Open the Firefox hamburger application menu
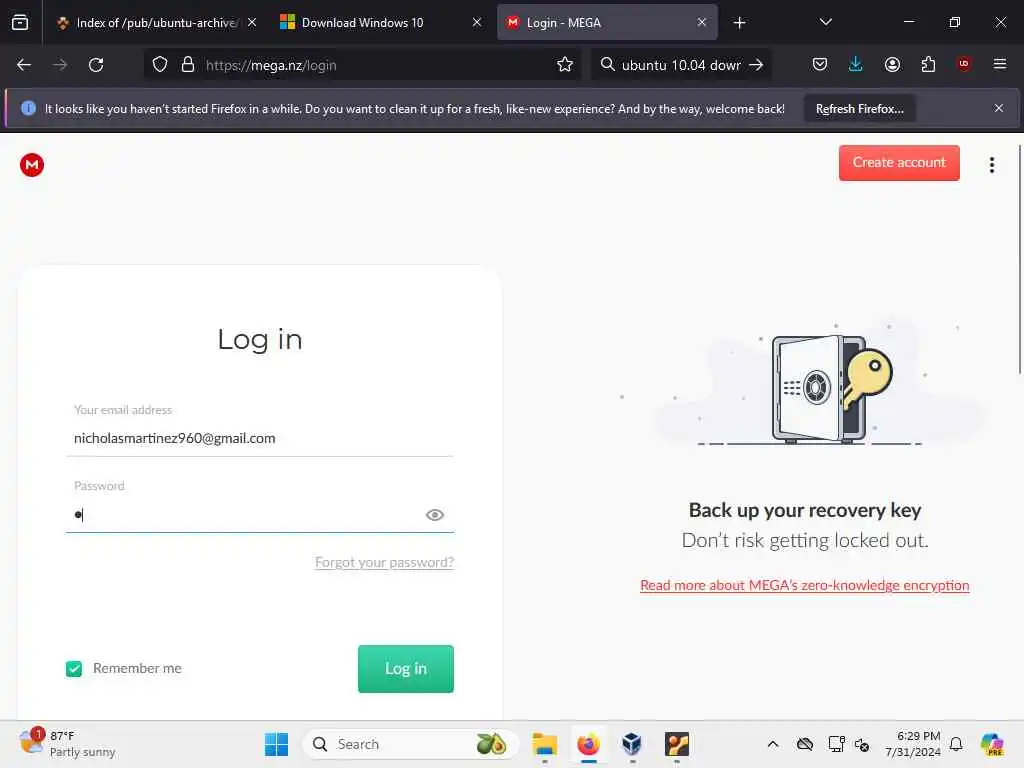This screenshot has height=768, width=1024. pos(1000,64)
